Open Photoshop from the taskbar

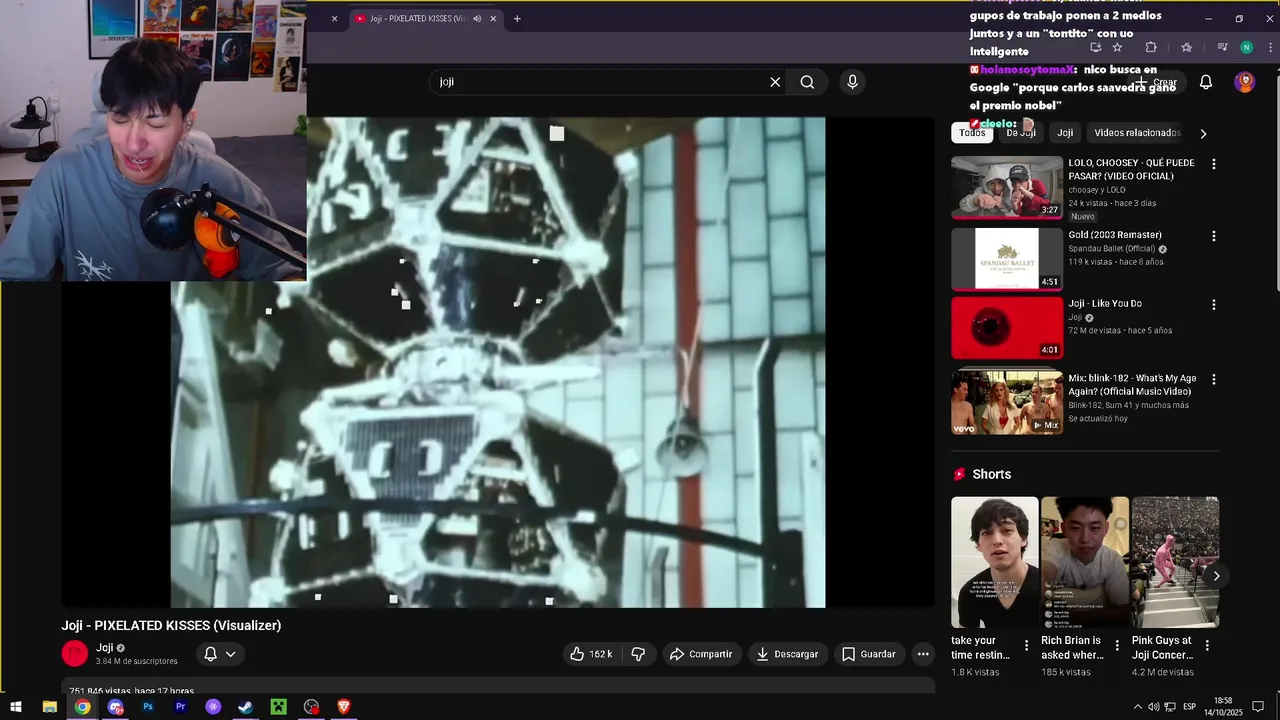(148, 707)
